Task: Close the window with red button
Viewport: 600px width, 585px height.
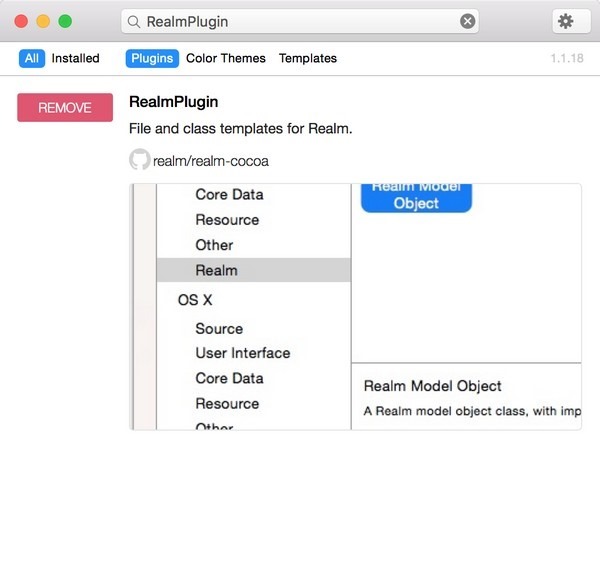Action: (21, 21)
